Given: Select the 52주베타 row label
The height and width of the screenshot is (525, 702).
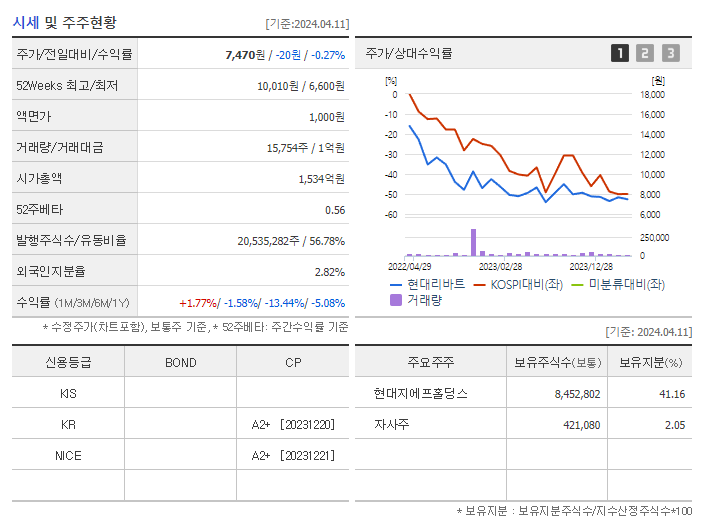Looking at the screenshot, I should [40, 209].
